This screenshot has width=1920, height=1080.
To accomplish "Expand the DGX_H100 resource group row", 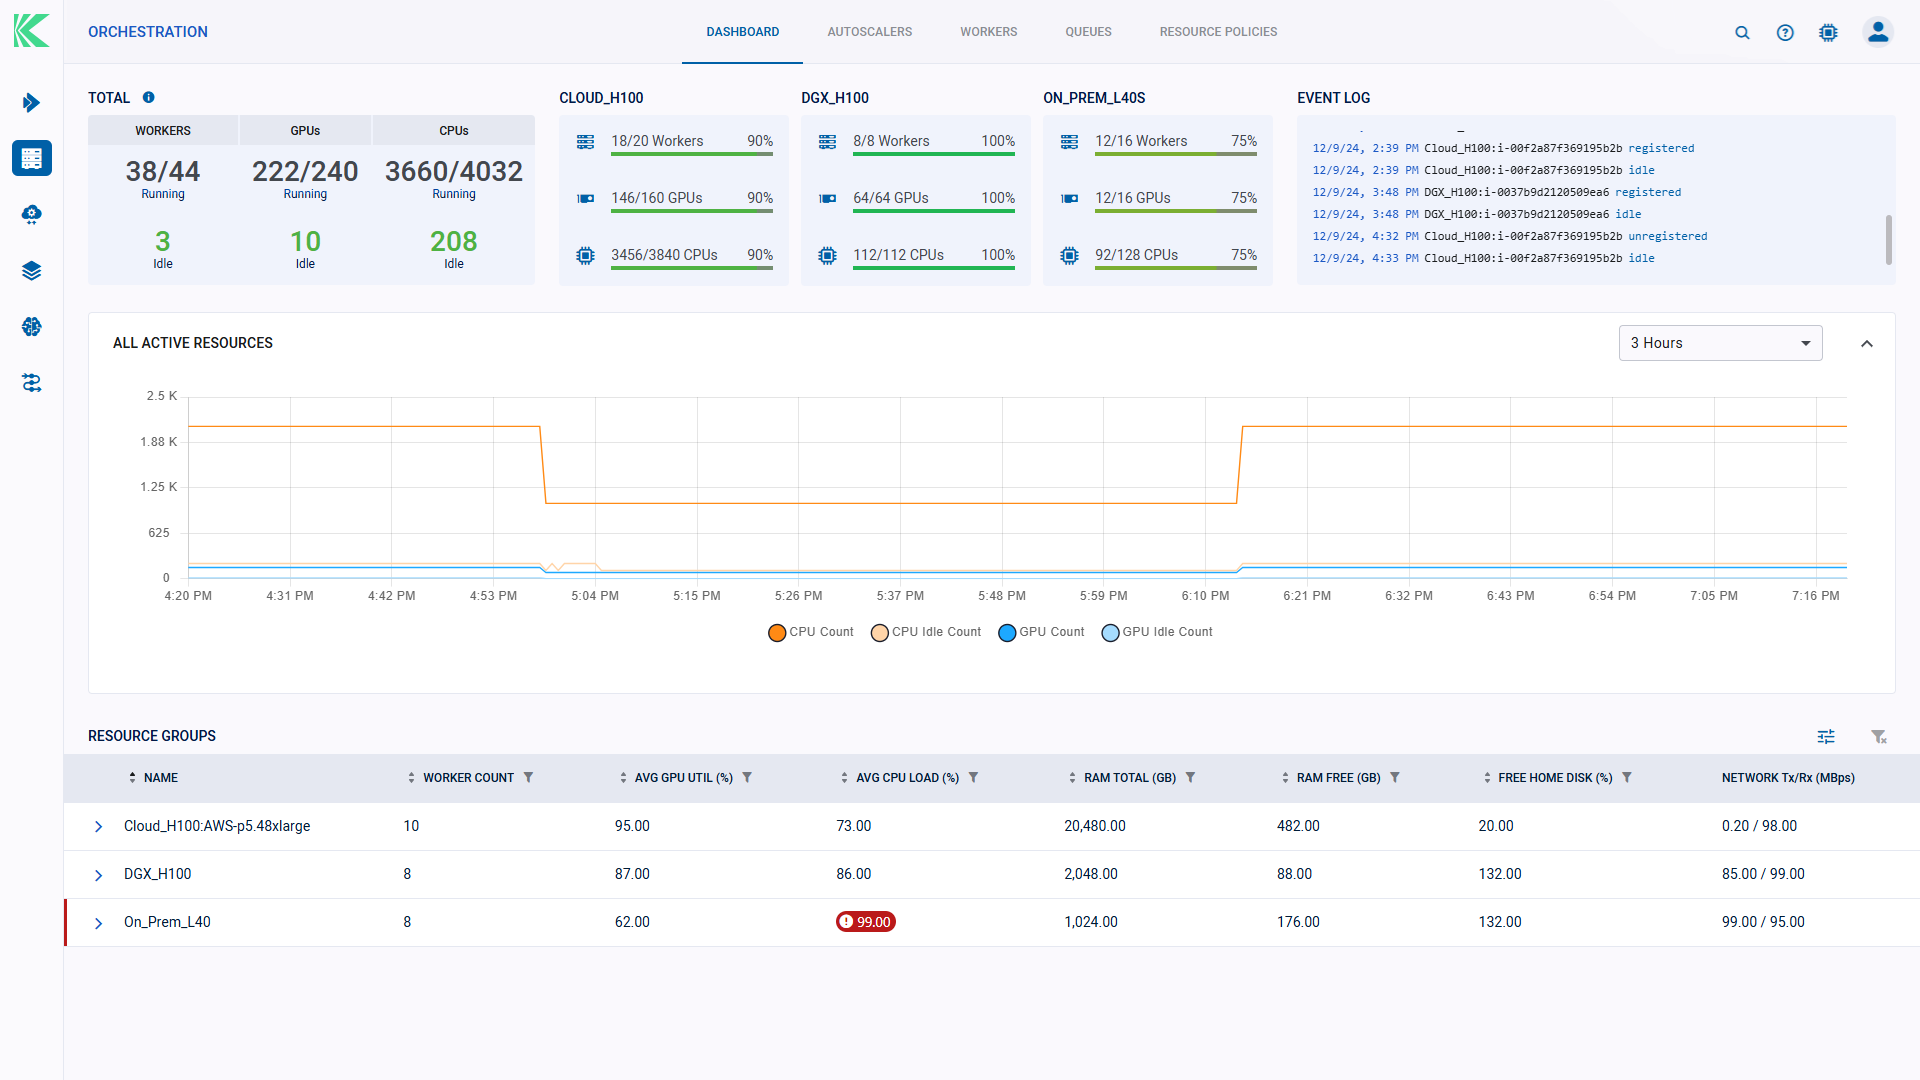I will point(98,874).
